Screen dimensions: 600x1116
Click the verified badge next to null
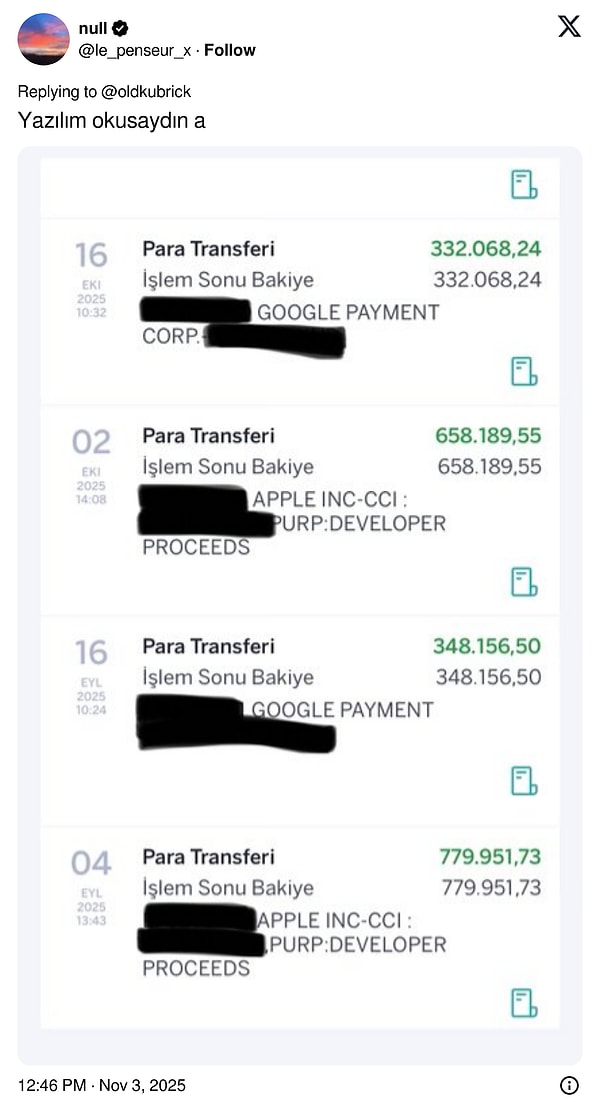(122, 29)
